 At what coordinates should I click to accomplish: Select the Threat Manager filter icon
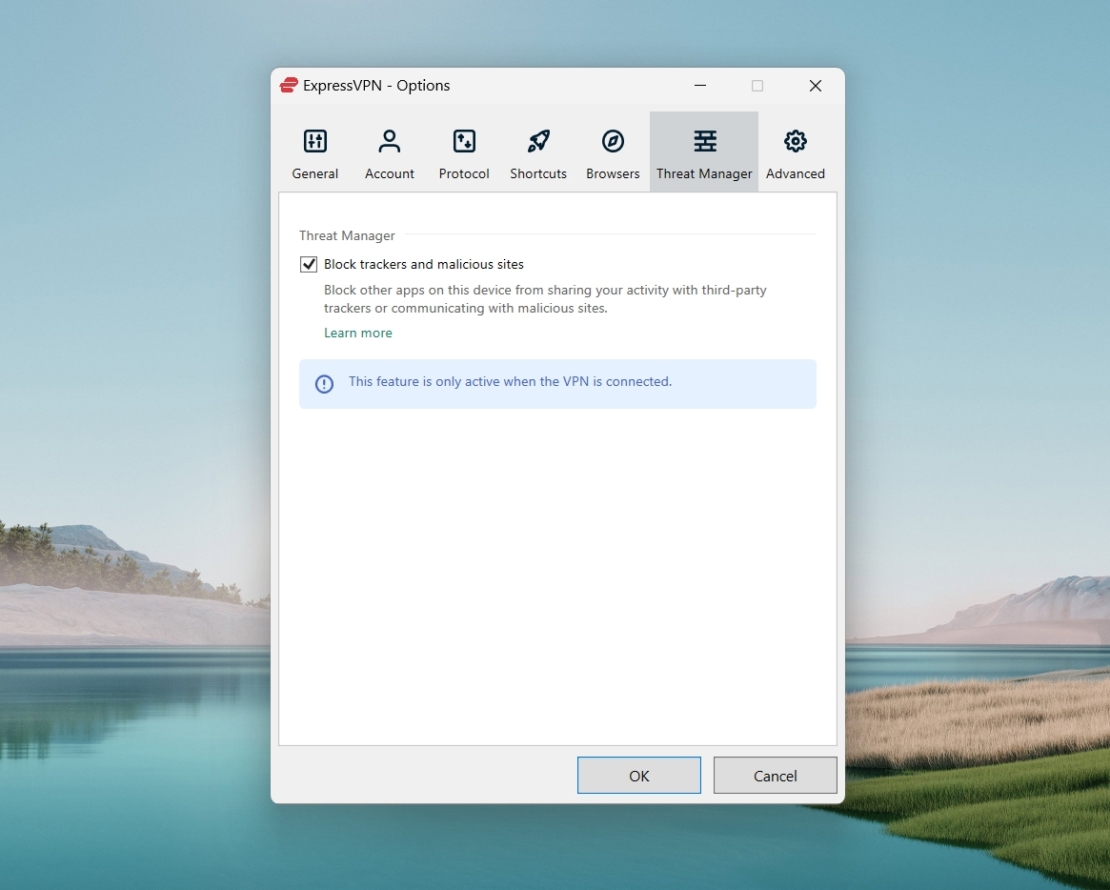click(703, 141)
